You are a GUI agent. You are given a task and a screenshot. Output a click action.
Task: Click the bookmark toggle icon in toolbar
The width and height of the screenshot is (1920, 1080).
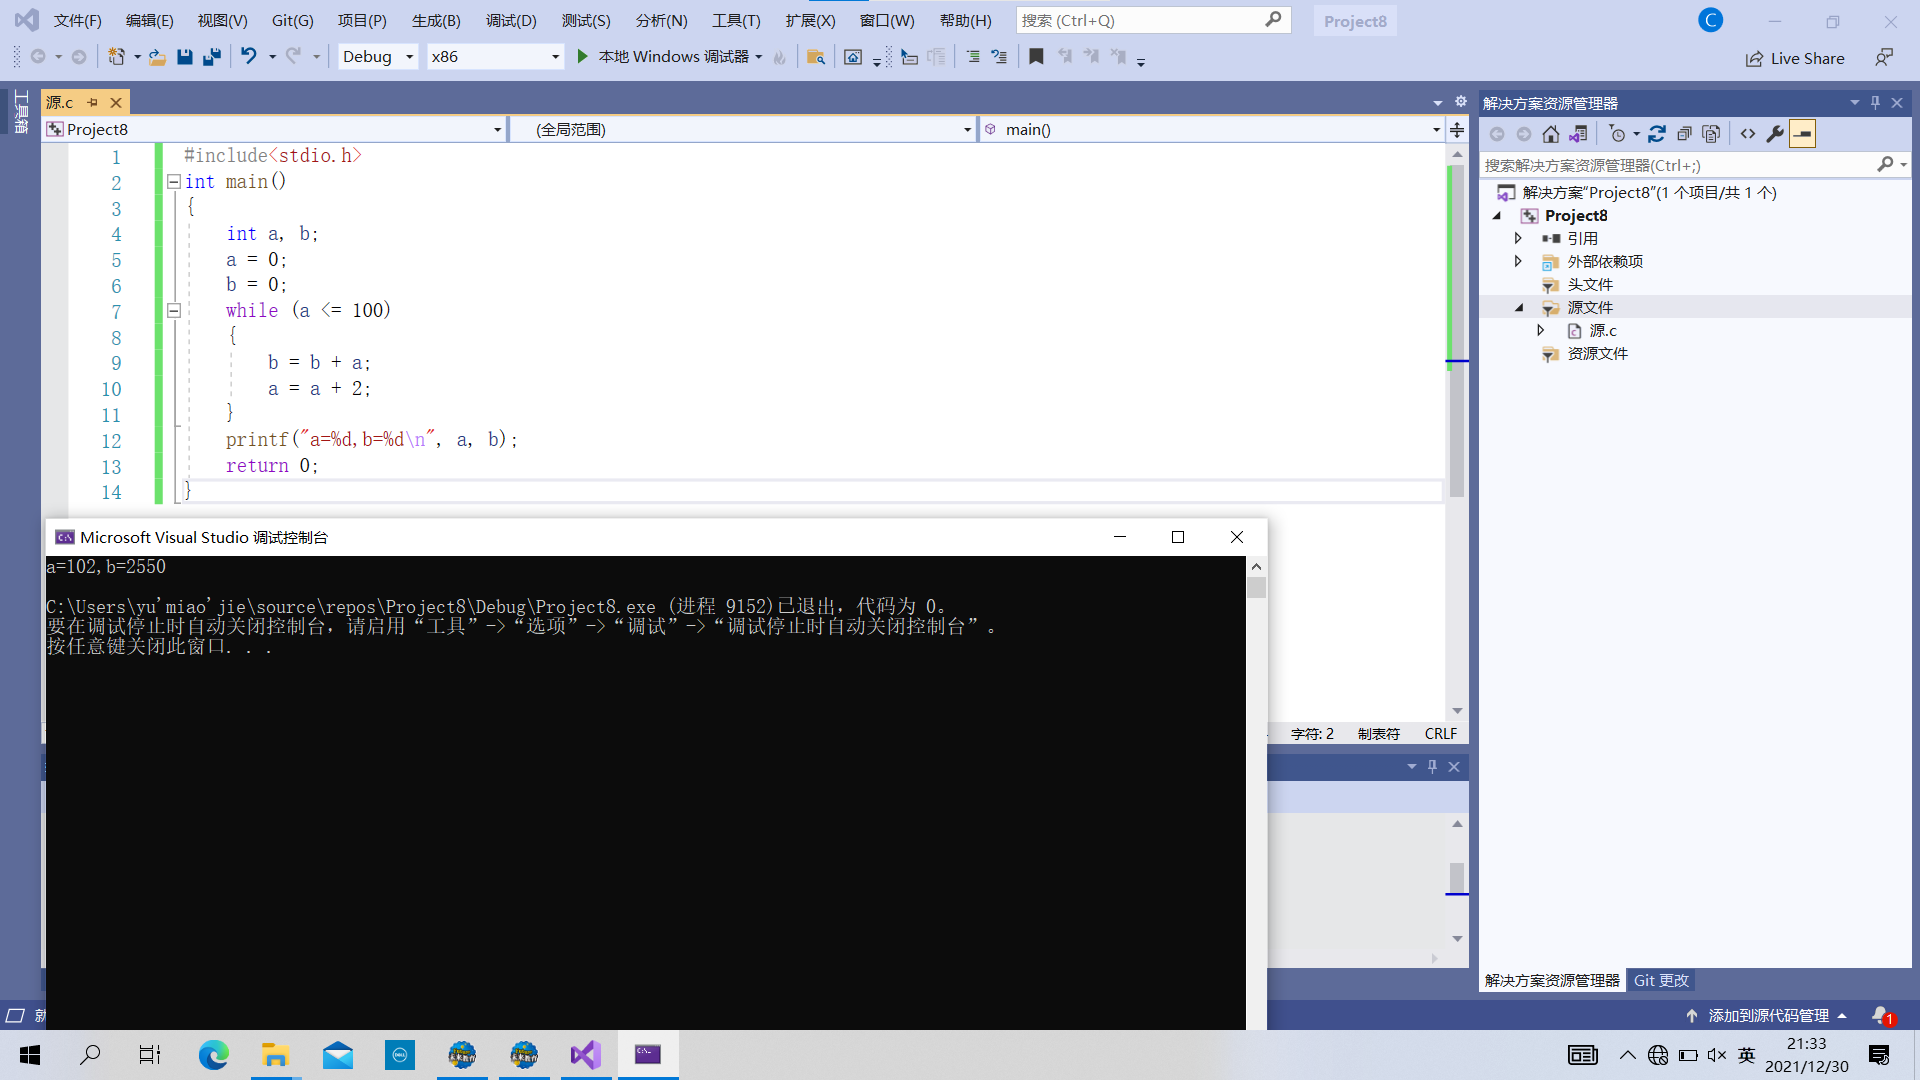click(1036, 57)
